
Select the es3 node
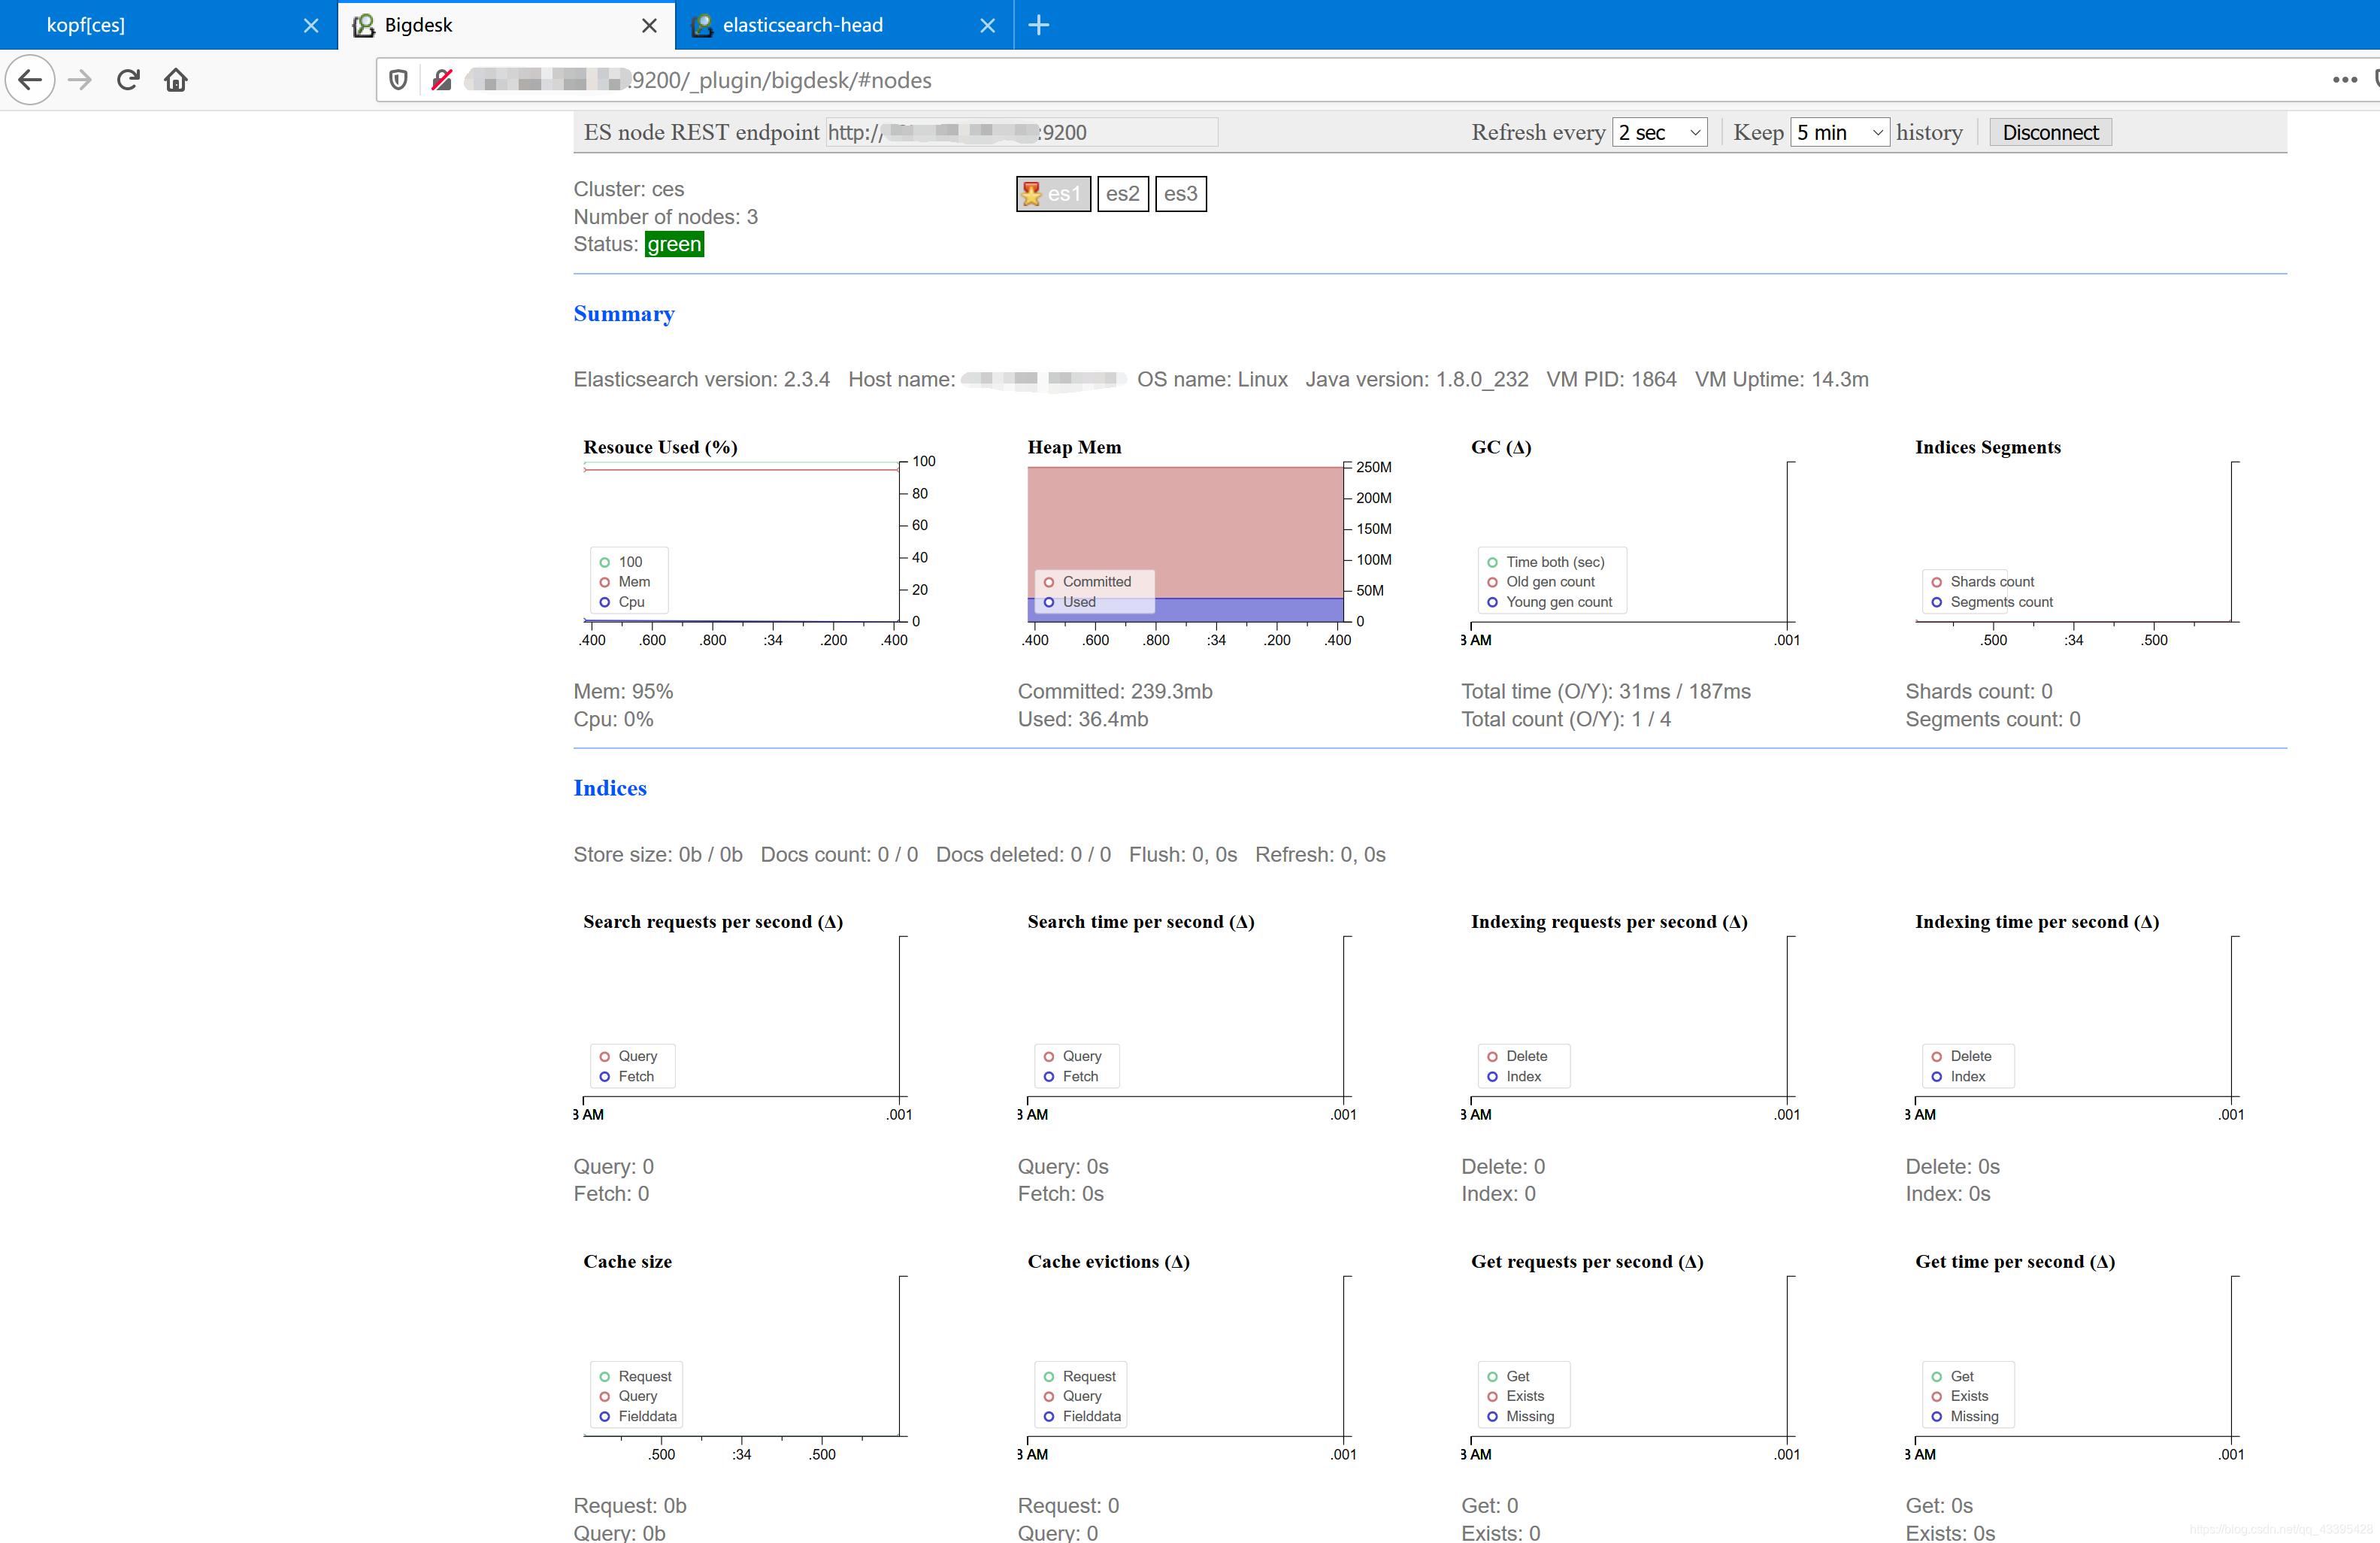1181,194
